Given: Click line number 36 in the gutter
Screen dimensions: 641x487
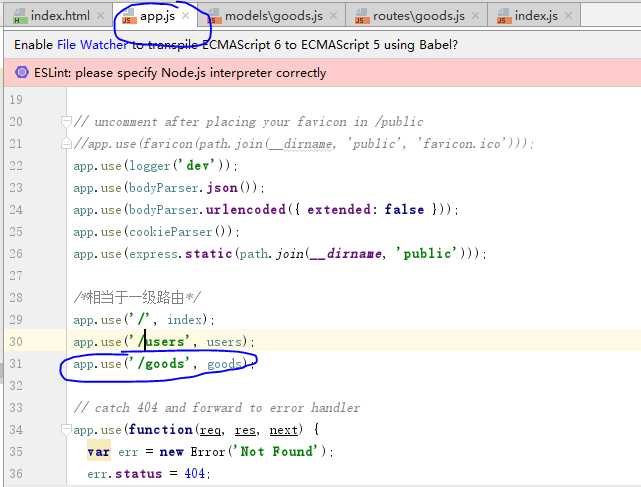Looking at the screenshot, I should tap(16, 474).
